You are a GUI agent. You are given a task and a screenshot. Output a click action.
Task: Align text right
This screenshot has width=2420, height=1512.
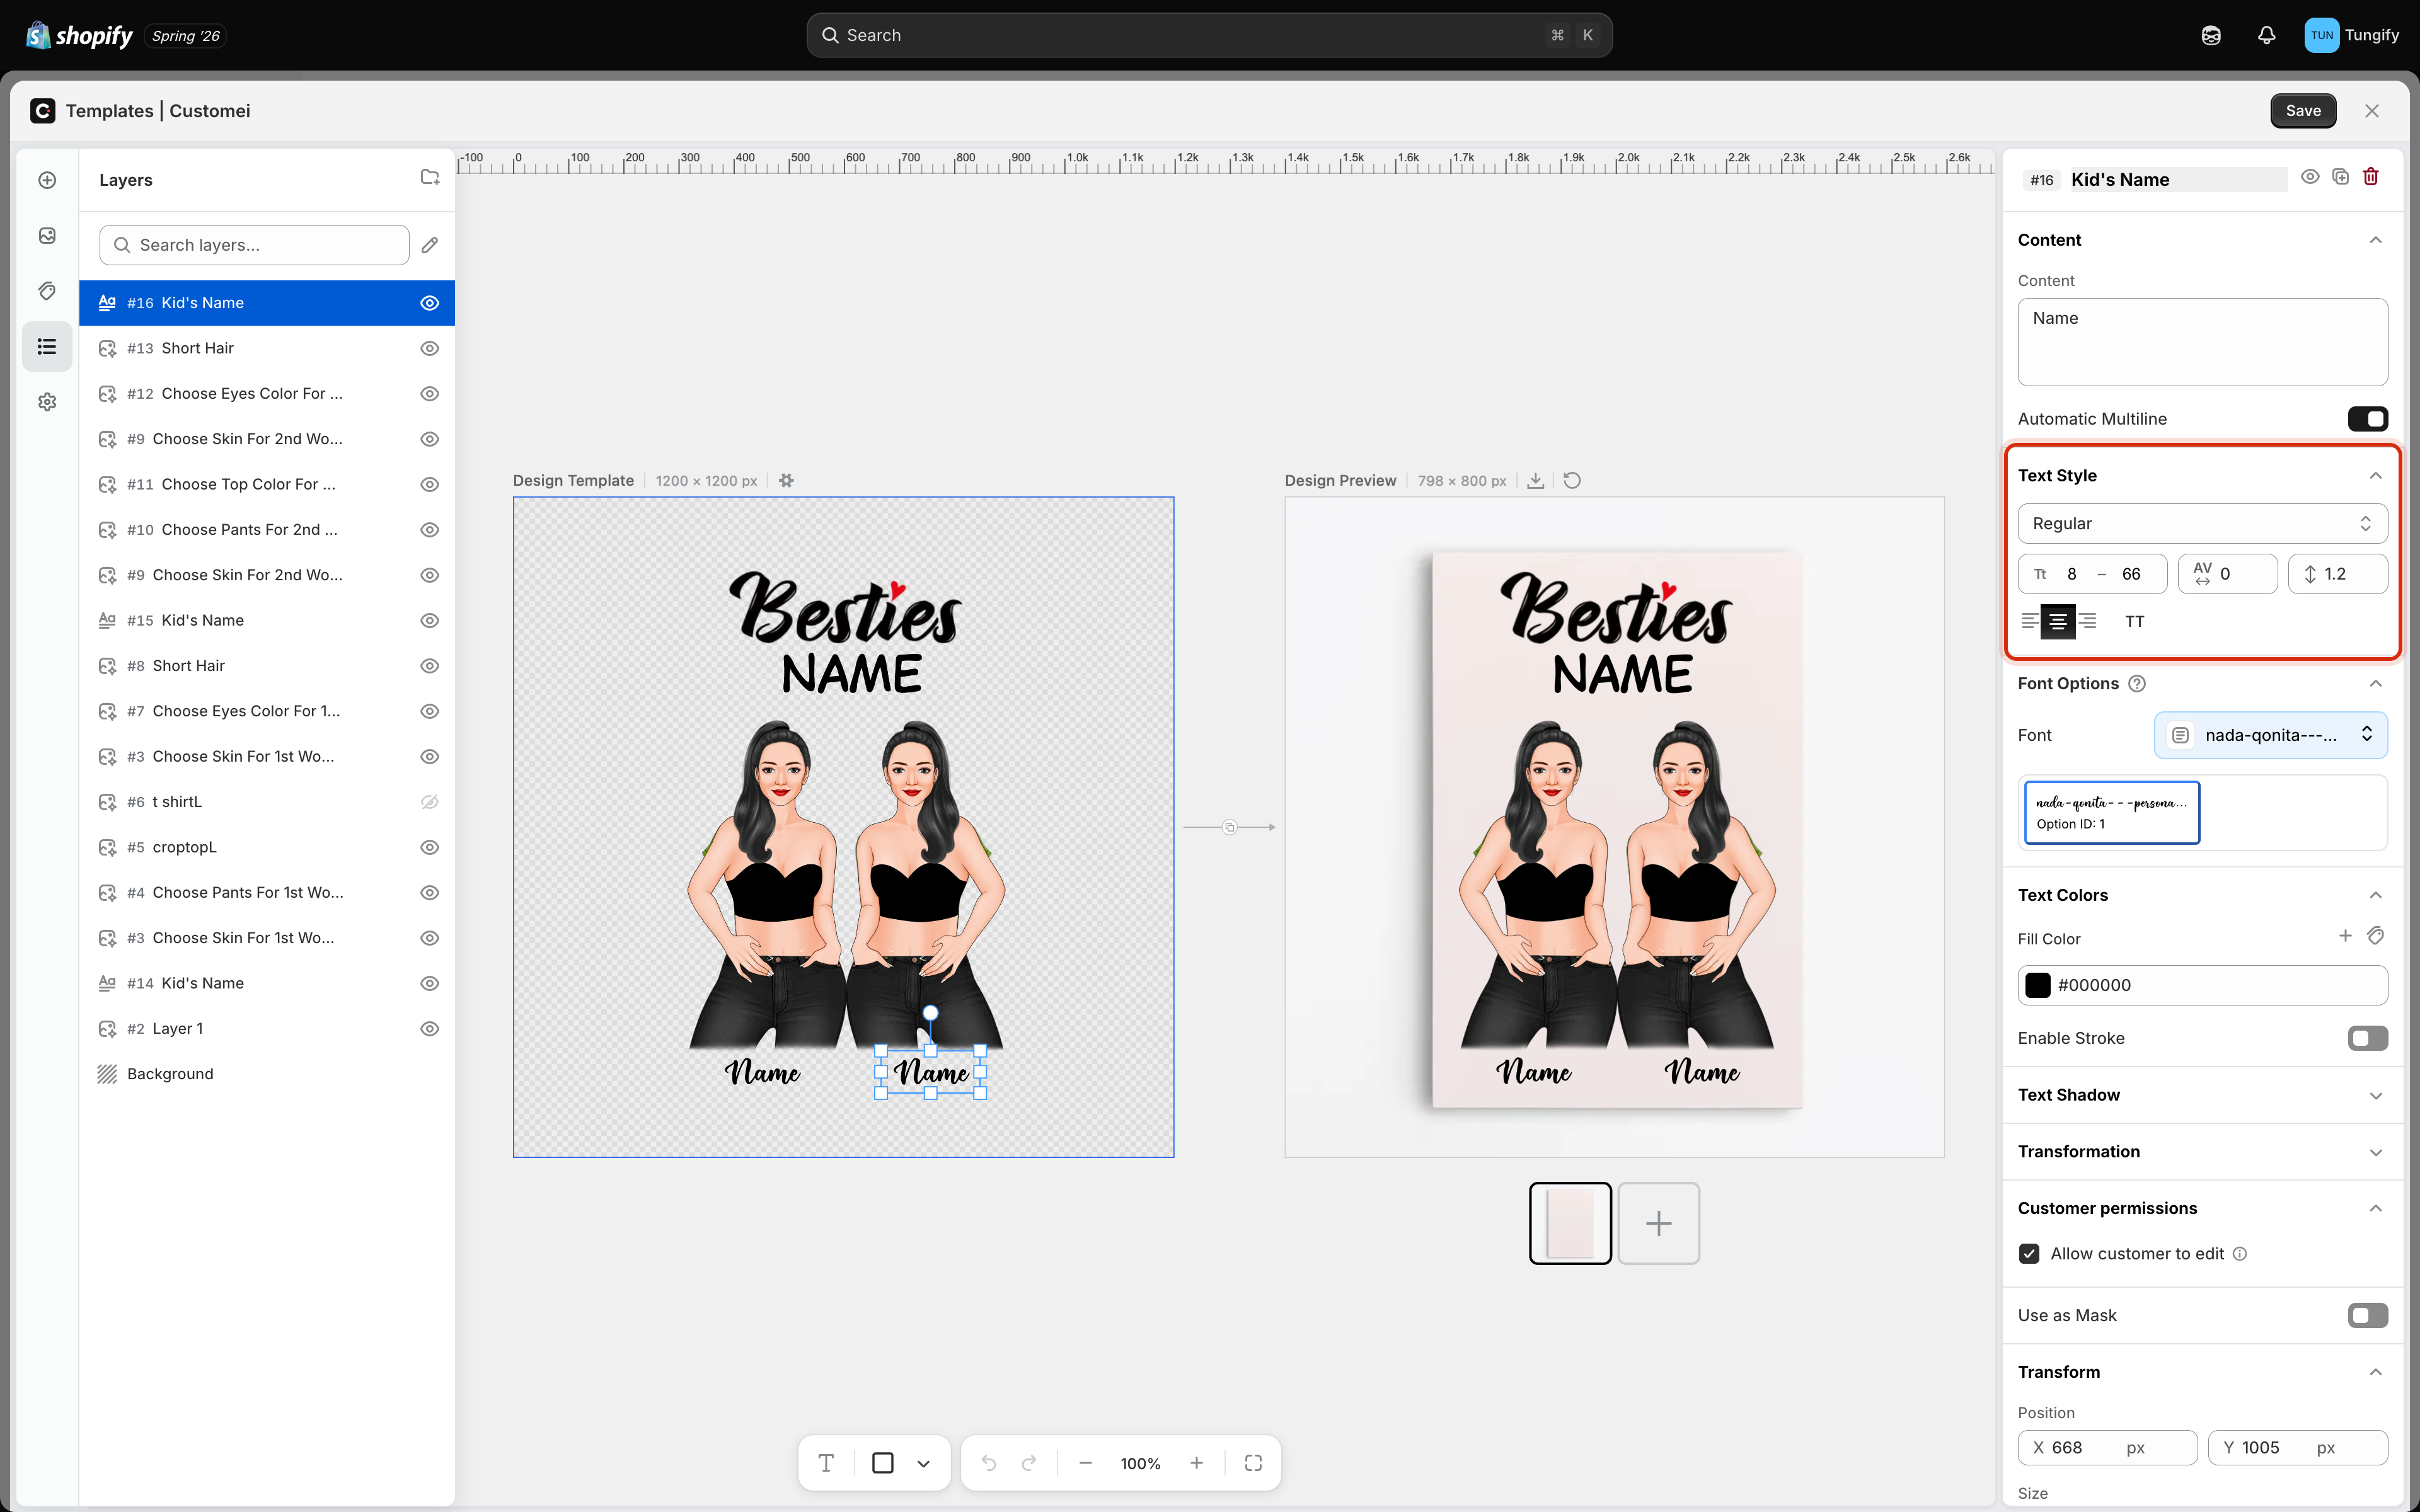[2088, 622]
